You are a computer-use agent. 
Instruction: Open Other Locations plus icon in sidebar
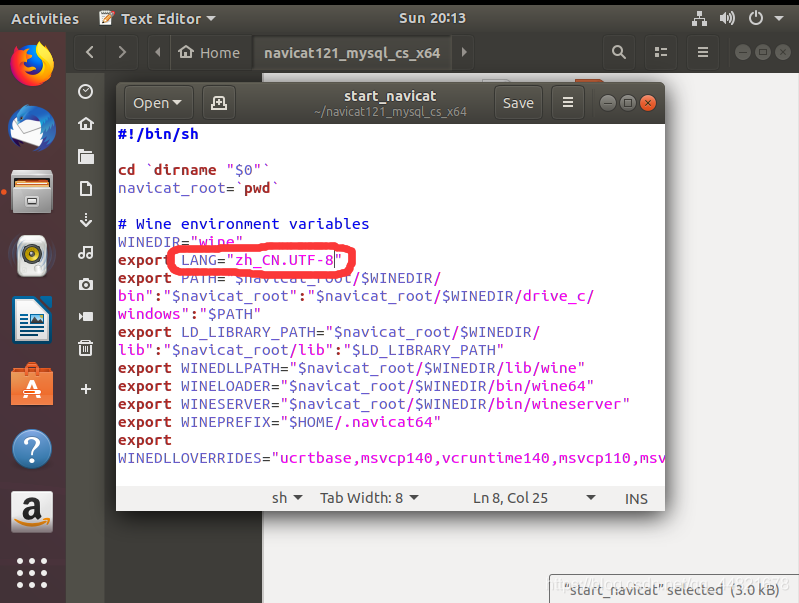click(x=86, y=389)
